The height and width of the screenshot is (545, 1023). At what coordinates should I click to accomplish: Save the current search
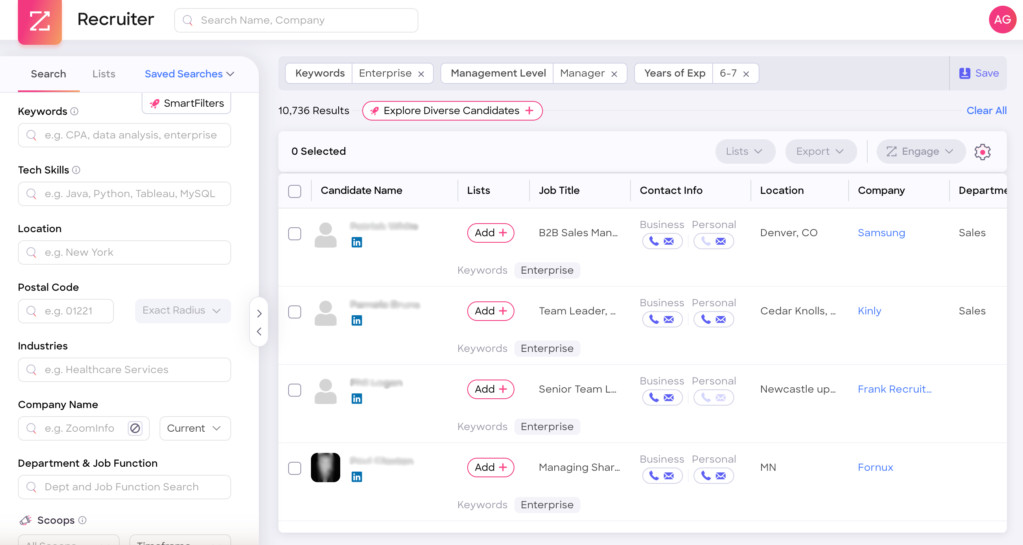point(979,73)
